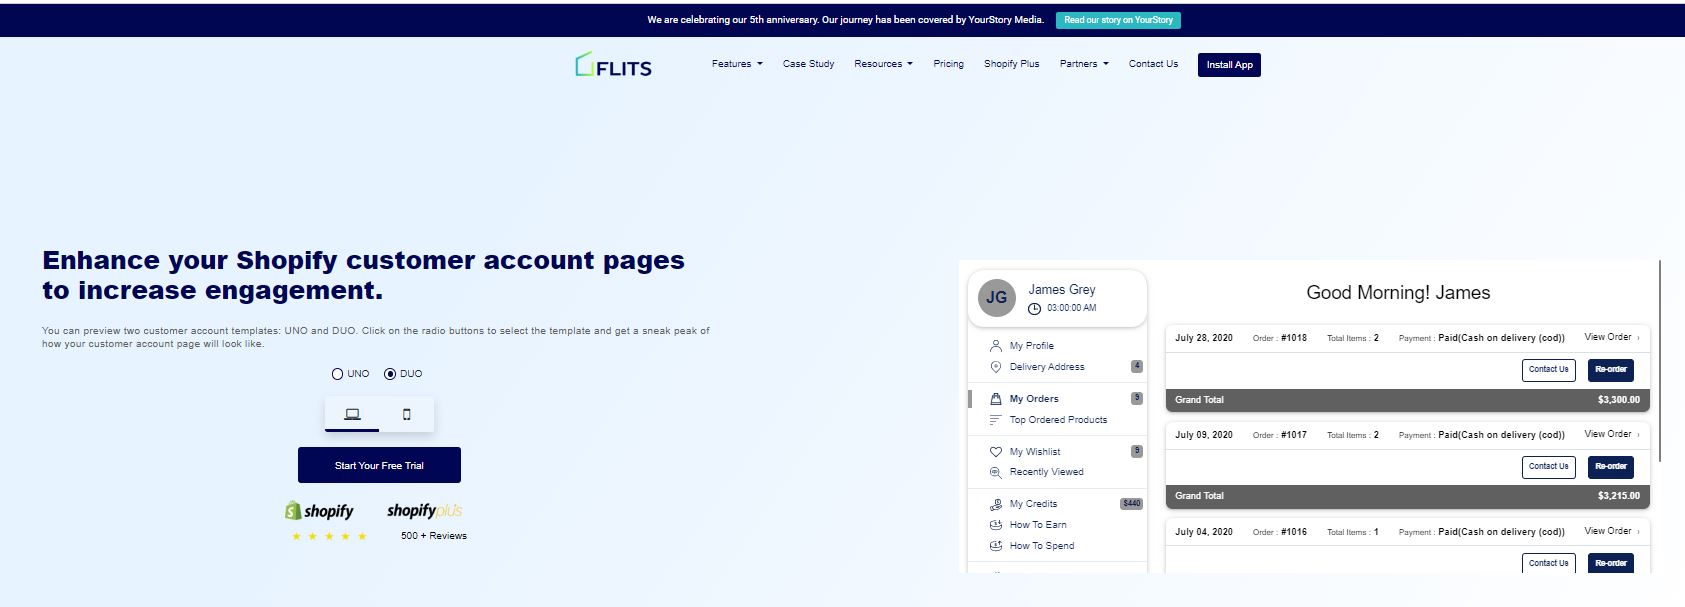Click the five-star rating row

tap(329, 537)
